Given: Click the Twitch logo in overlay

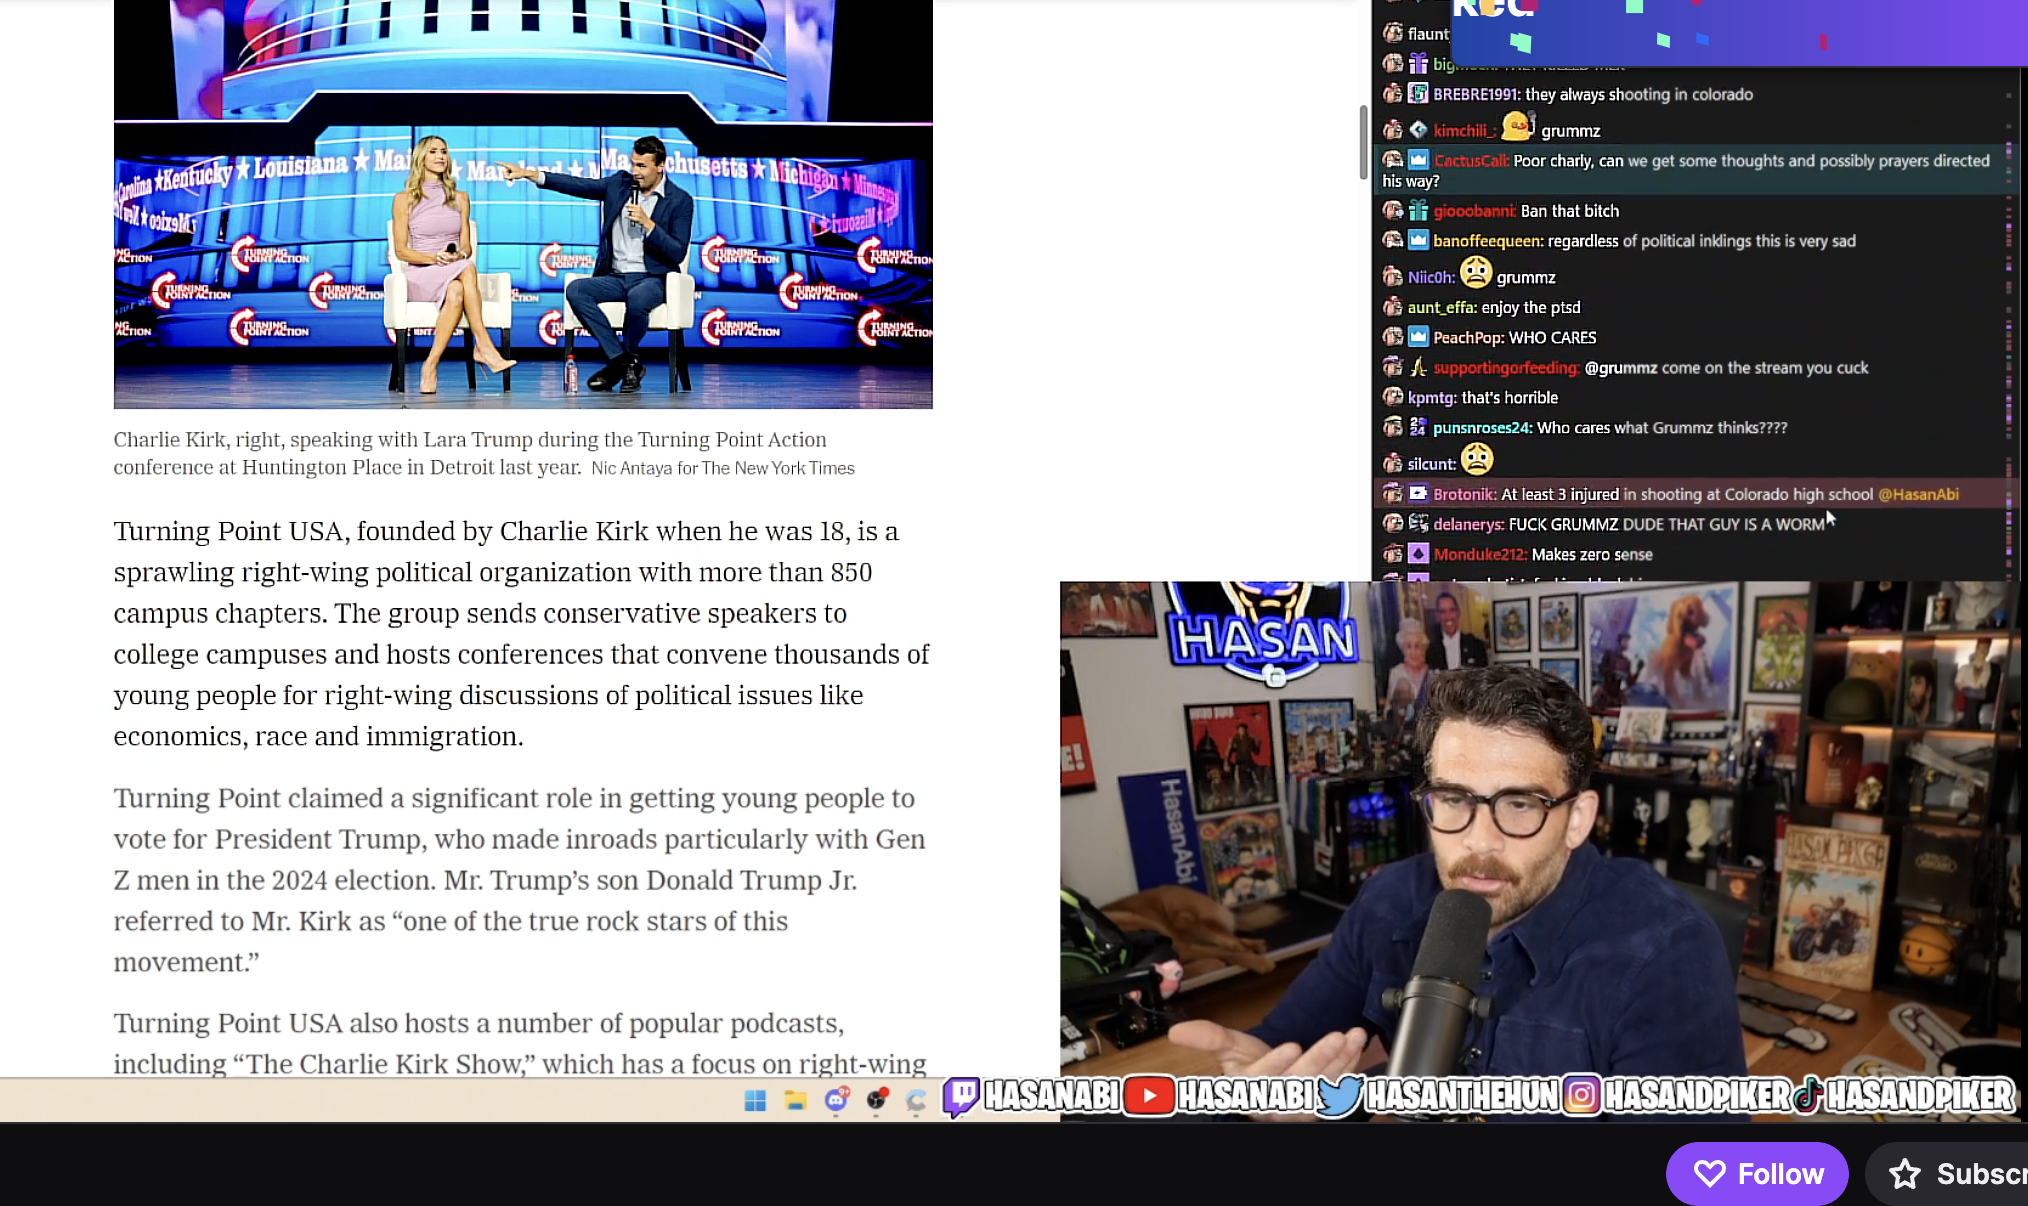Looking at the screenshot, I should (960, 1096).
